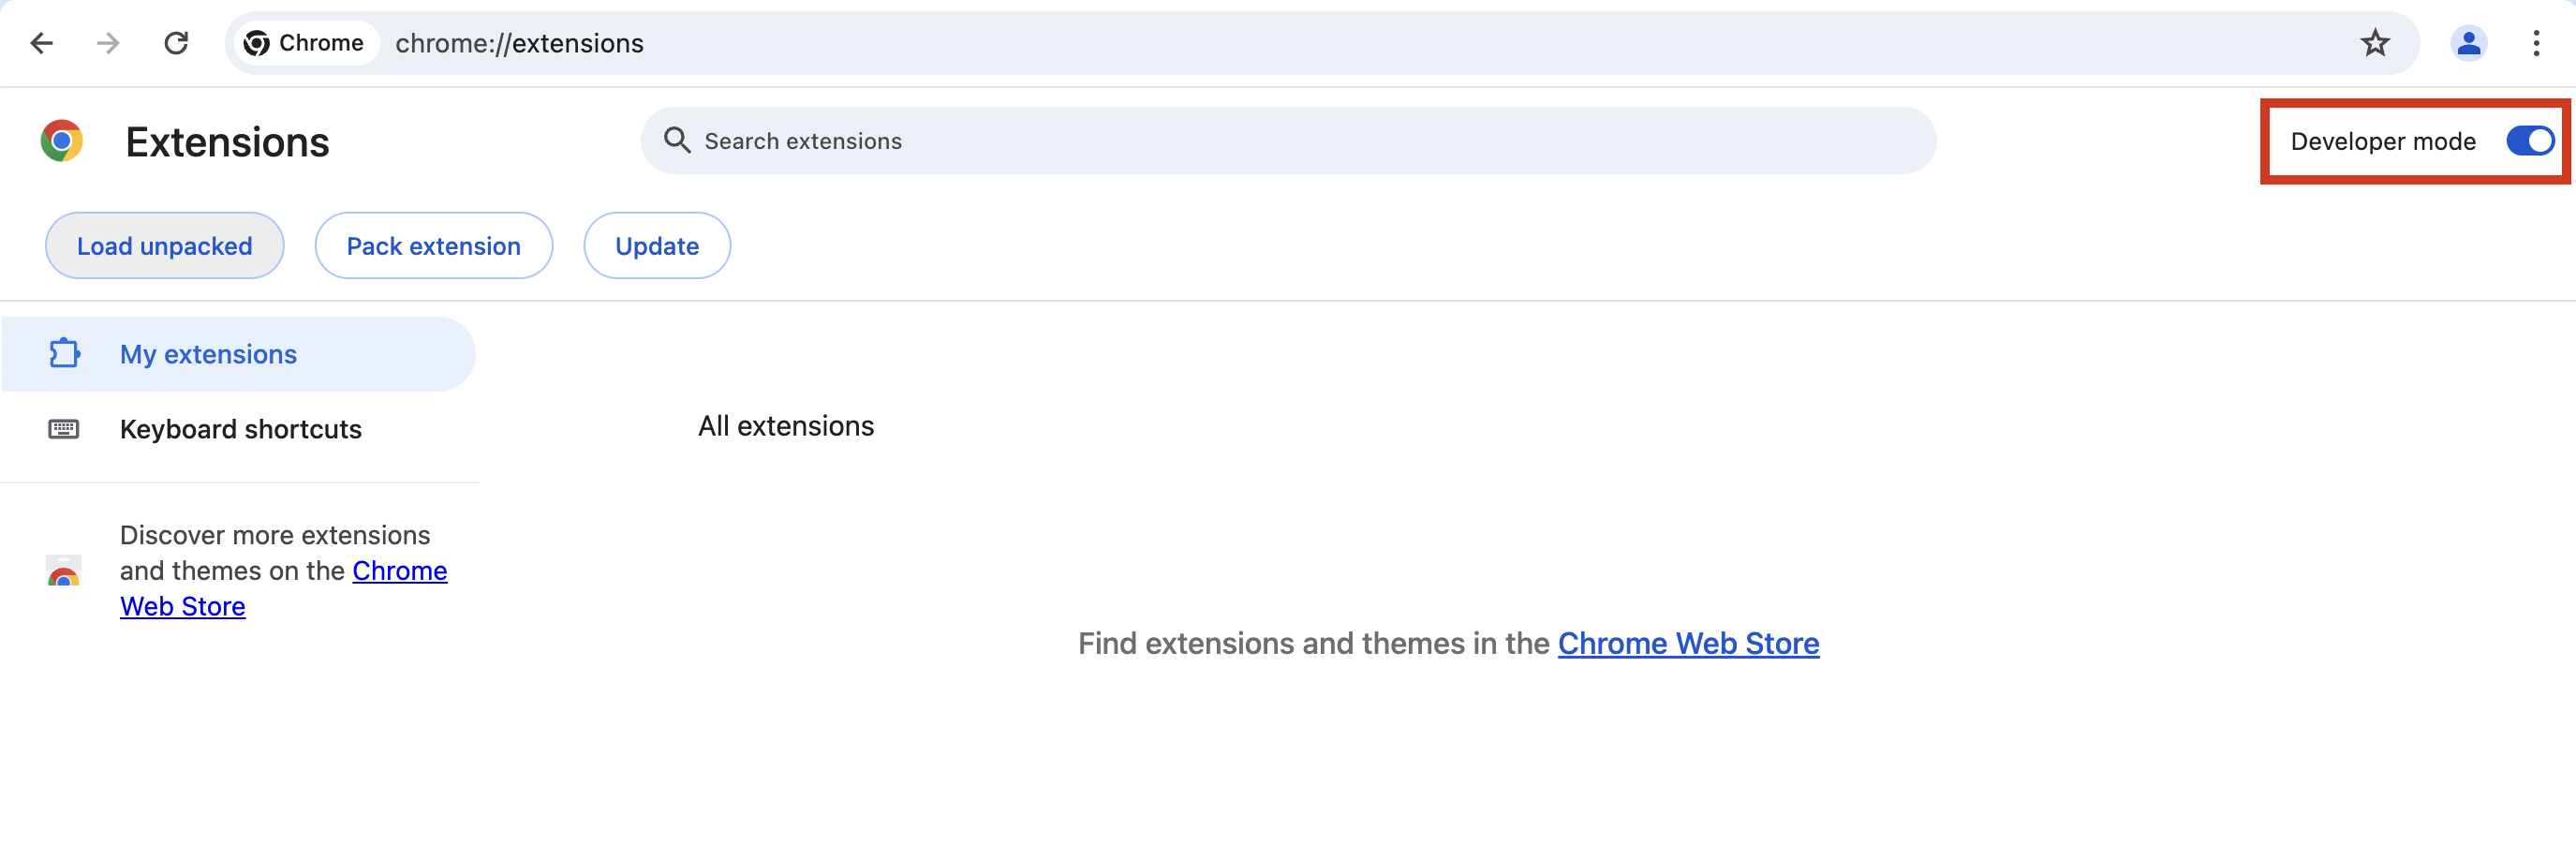Reload the extensions page

click(x=176, y=43)
